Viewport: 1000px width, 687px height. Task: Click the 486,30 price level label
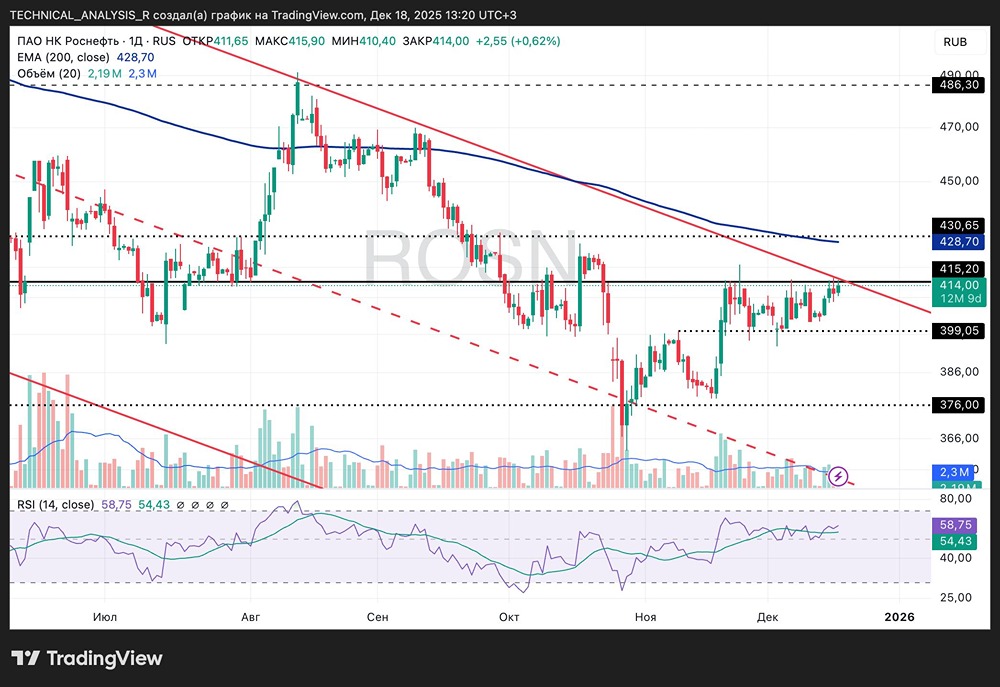click(959, 84)
